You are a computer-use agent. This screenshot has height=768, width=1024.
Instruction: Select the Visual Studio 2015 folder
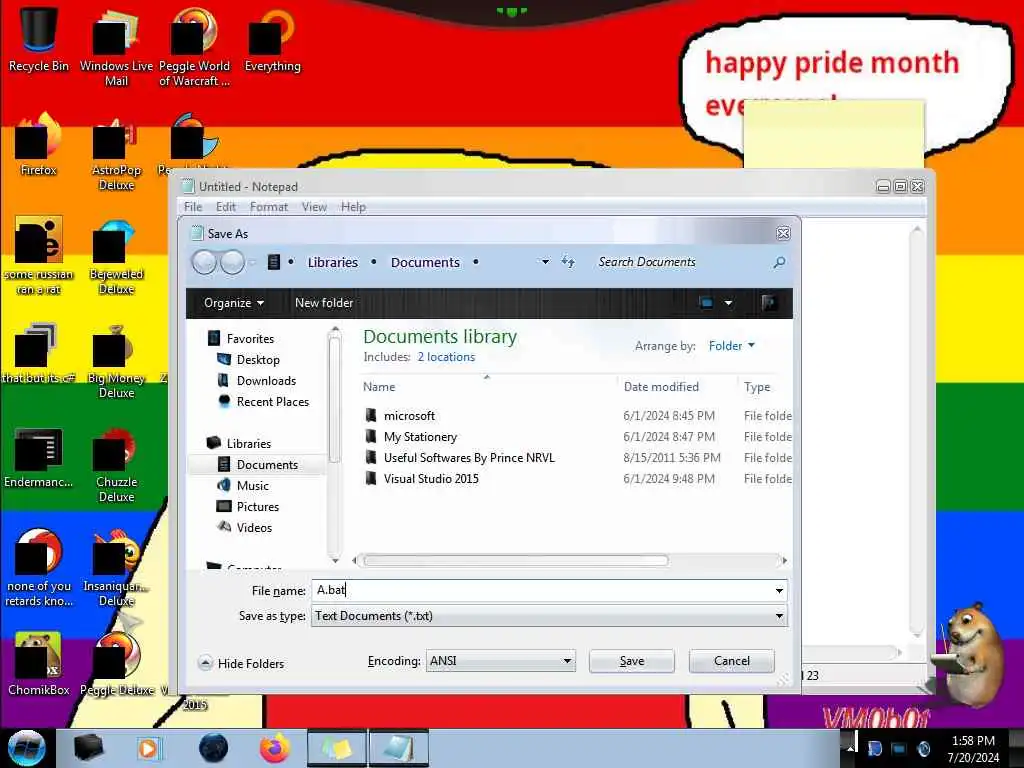431,479
